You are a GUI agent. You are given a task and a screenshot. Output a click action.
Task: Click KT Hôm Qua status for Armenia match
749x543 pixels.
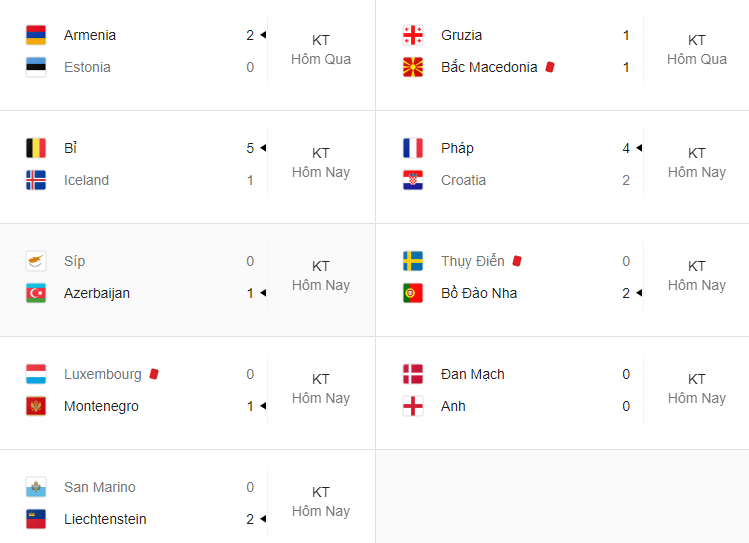point(321,50)
